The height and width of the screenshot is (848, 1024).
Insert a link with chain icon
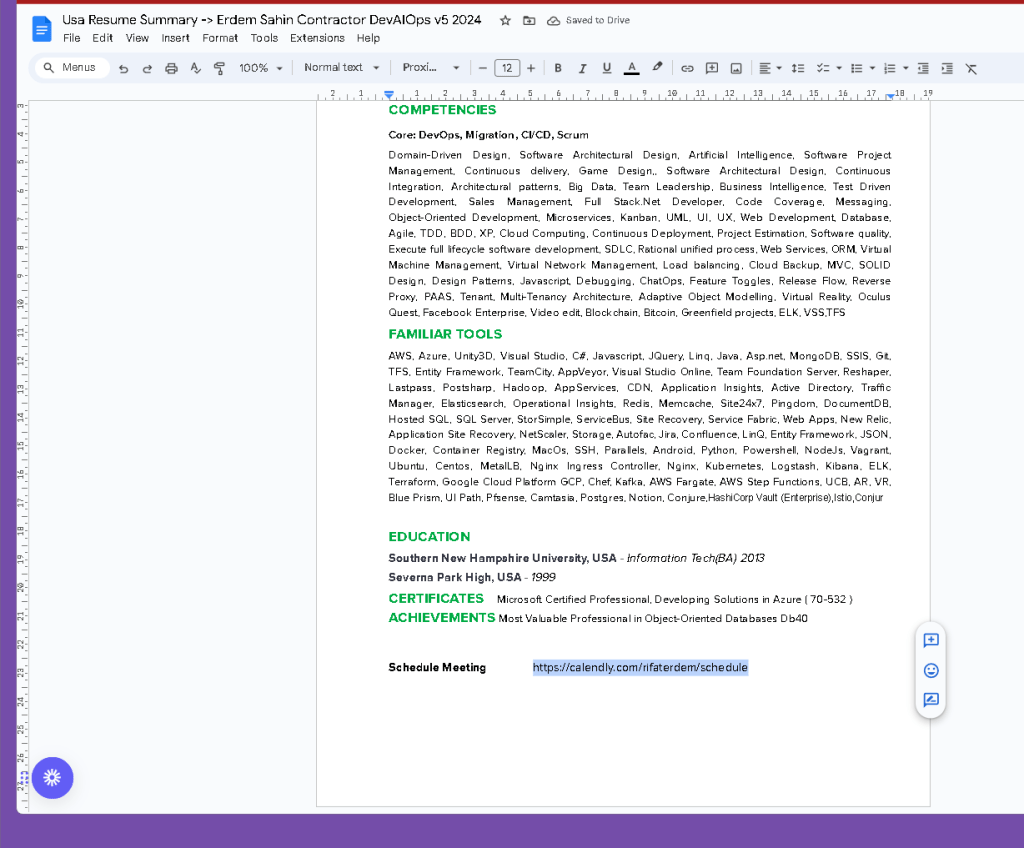pyautogui.click(x=687, y=69)
